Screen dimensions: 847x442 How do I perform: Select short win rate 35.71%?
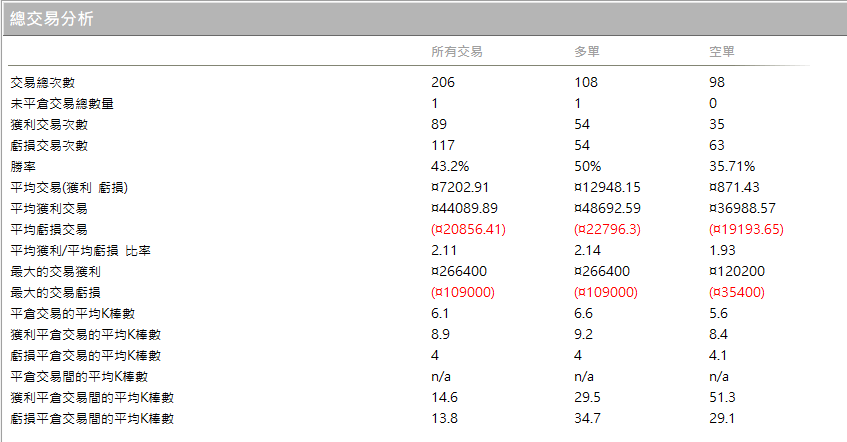coord(732,166)
